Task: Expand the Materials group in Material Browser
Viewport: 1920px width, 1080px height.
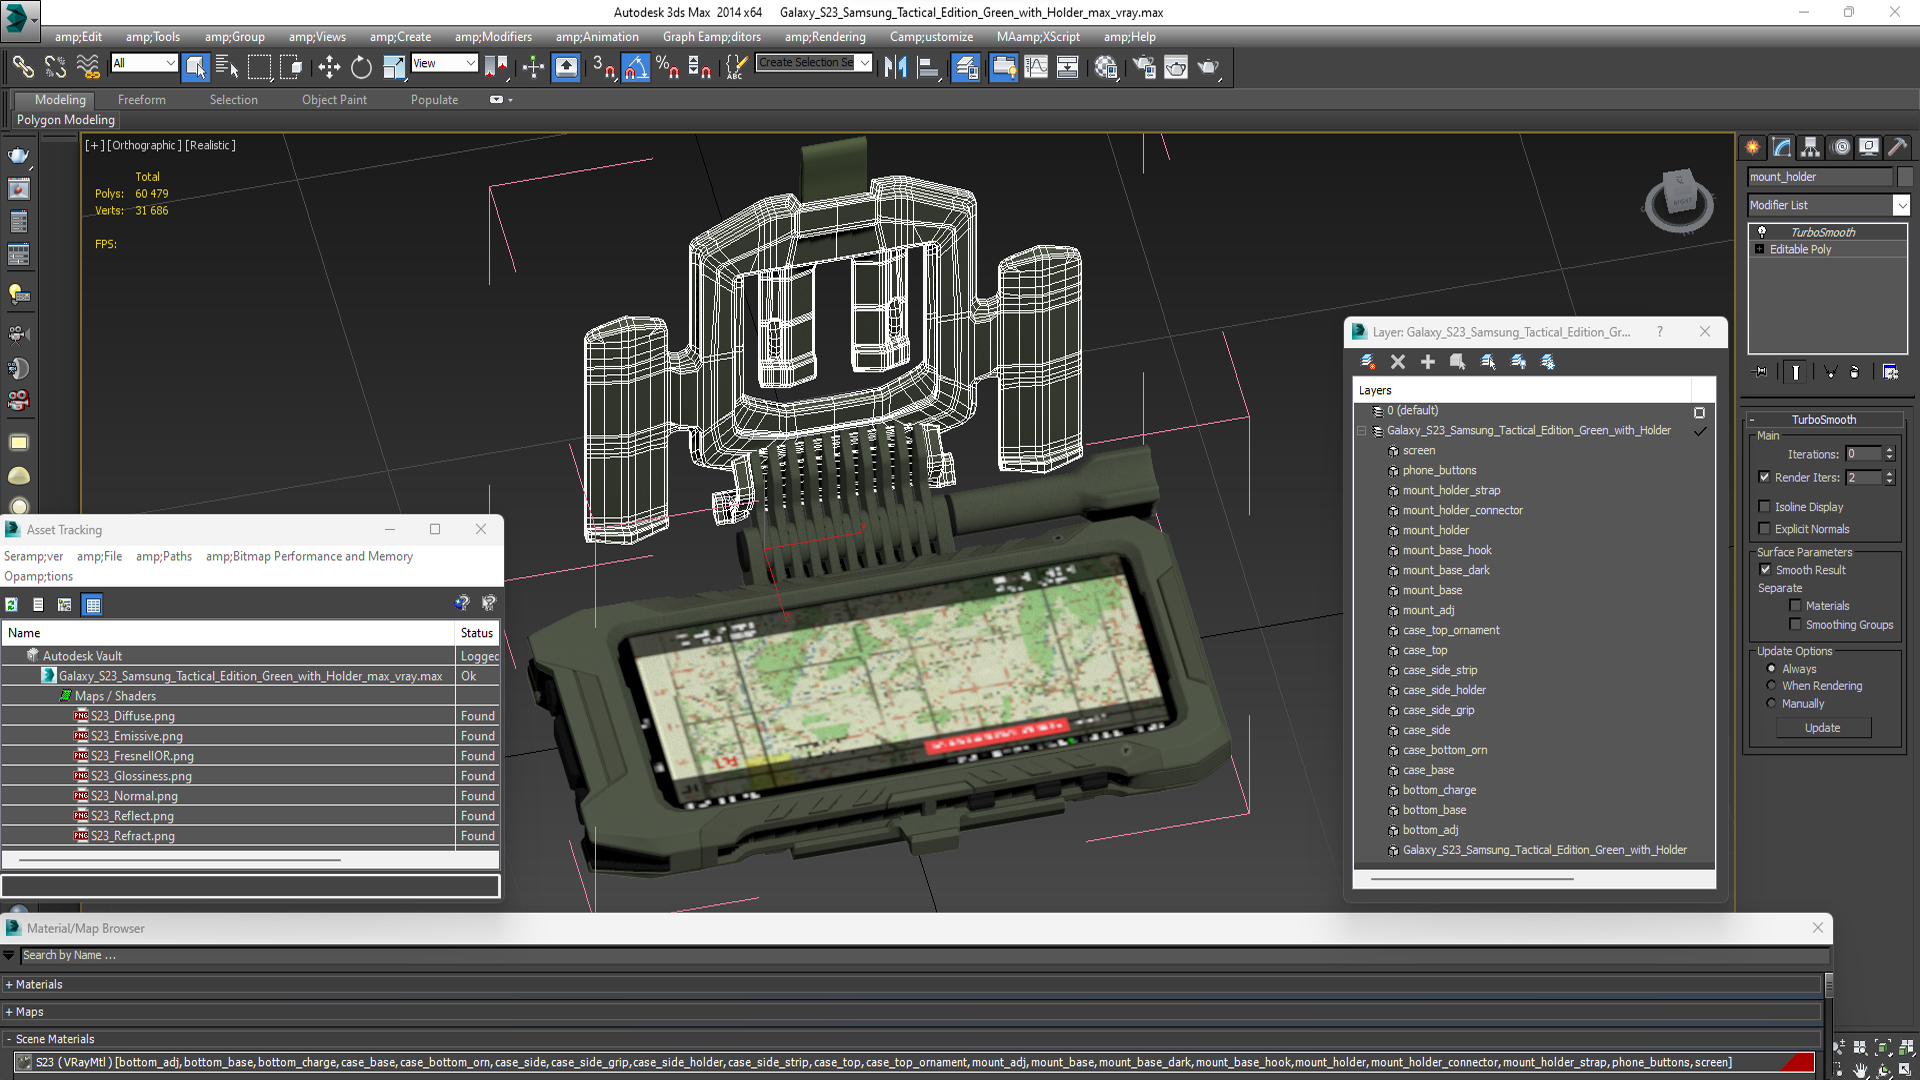Action: point(9,985)
